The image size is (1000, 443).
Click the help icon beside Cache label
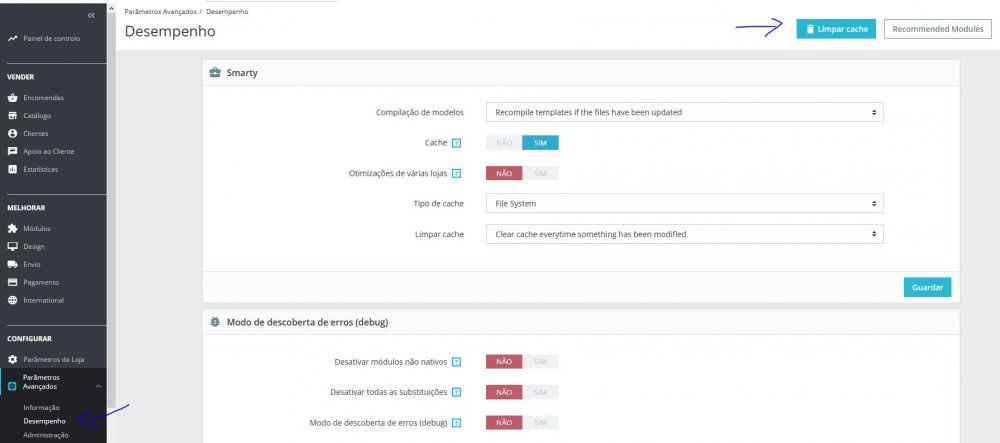click(x=456, y=143)
